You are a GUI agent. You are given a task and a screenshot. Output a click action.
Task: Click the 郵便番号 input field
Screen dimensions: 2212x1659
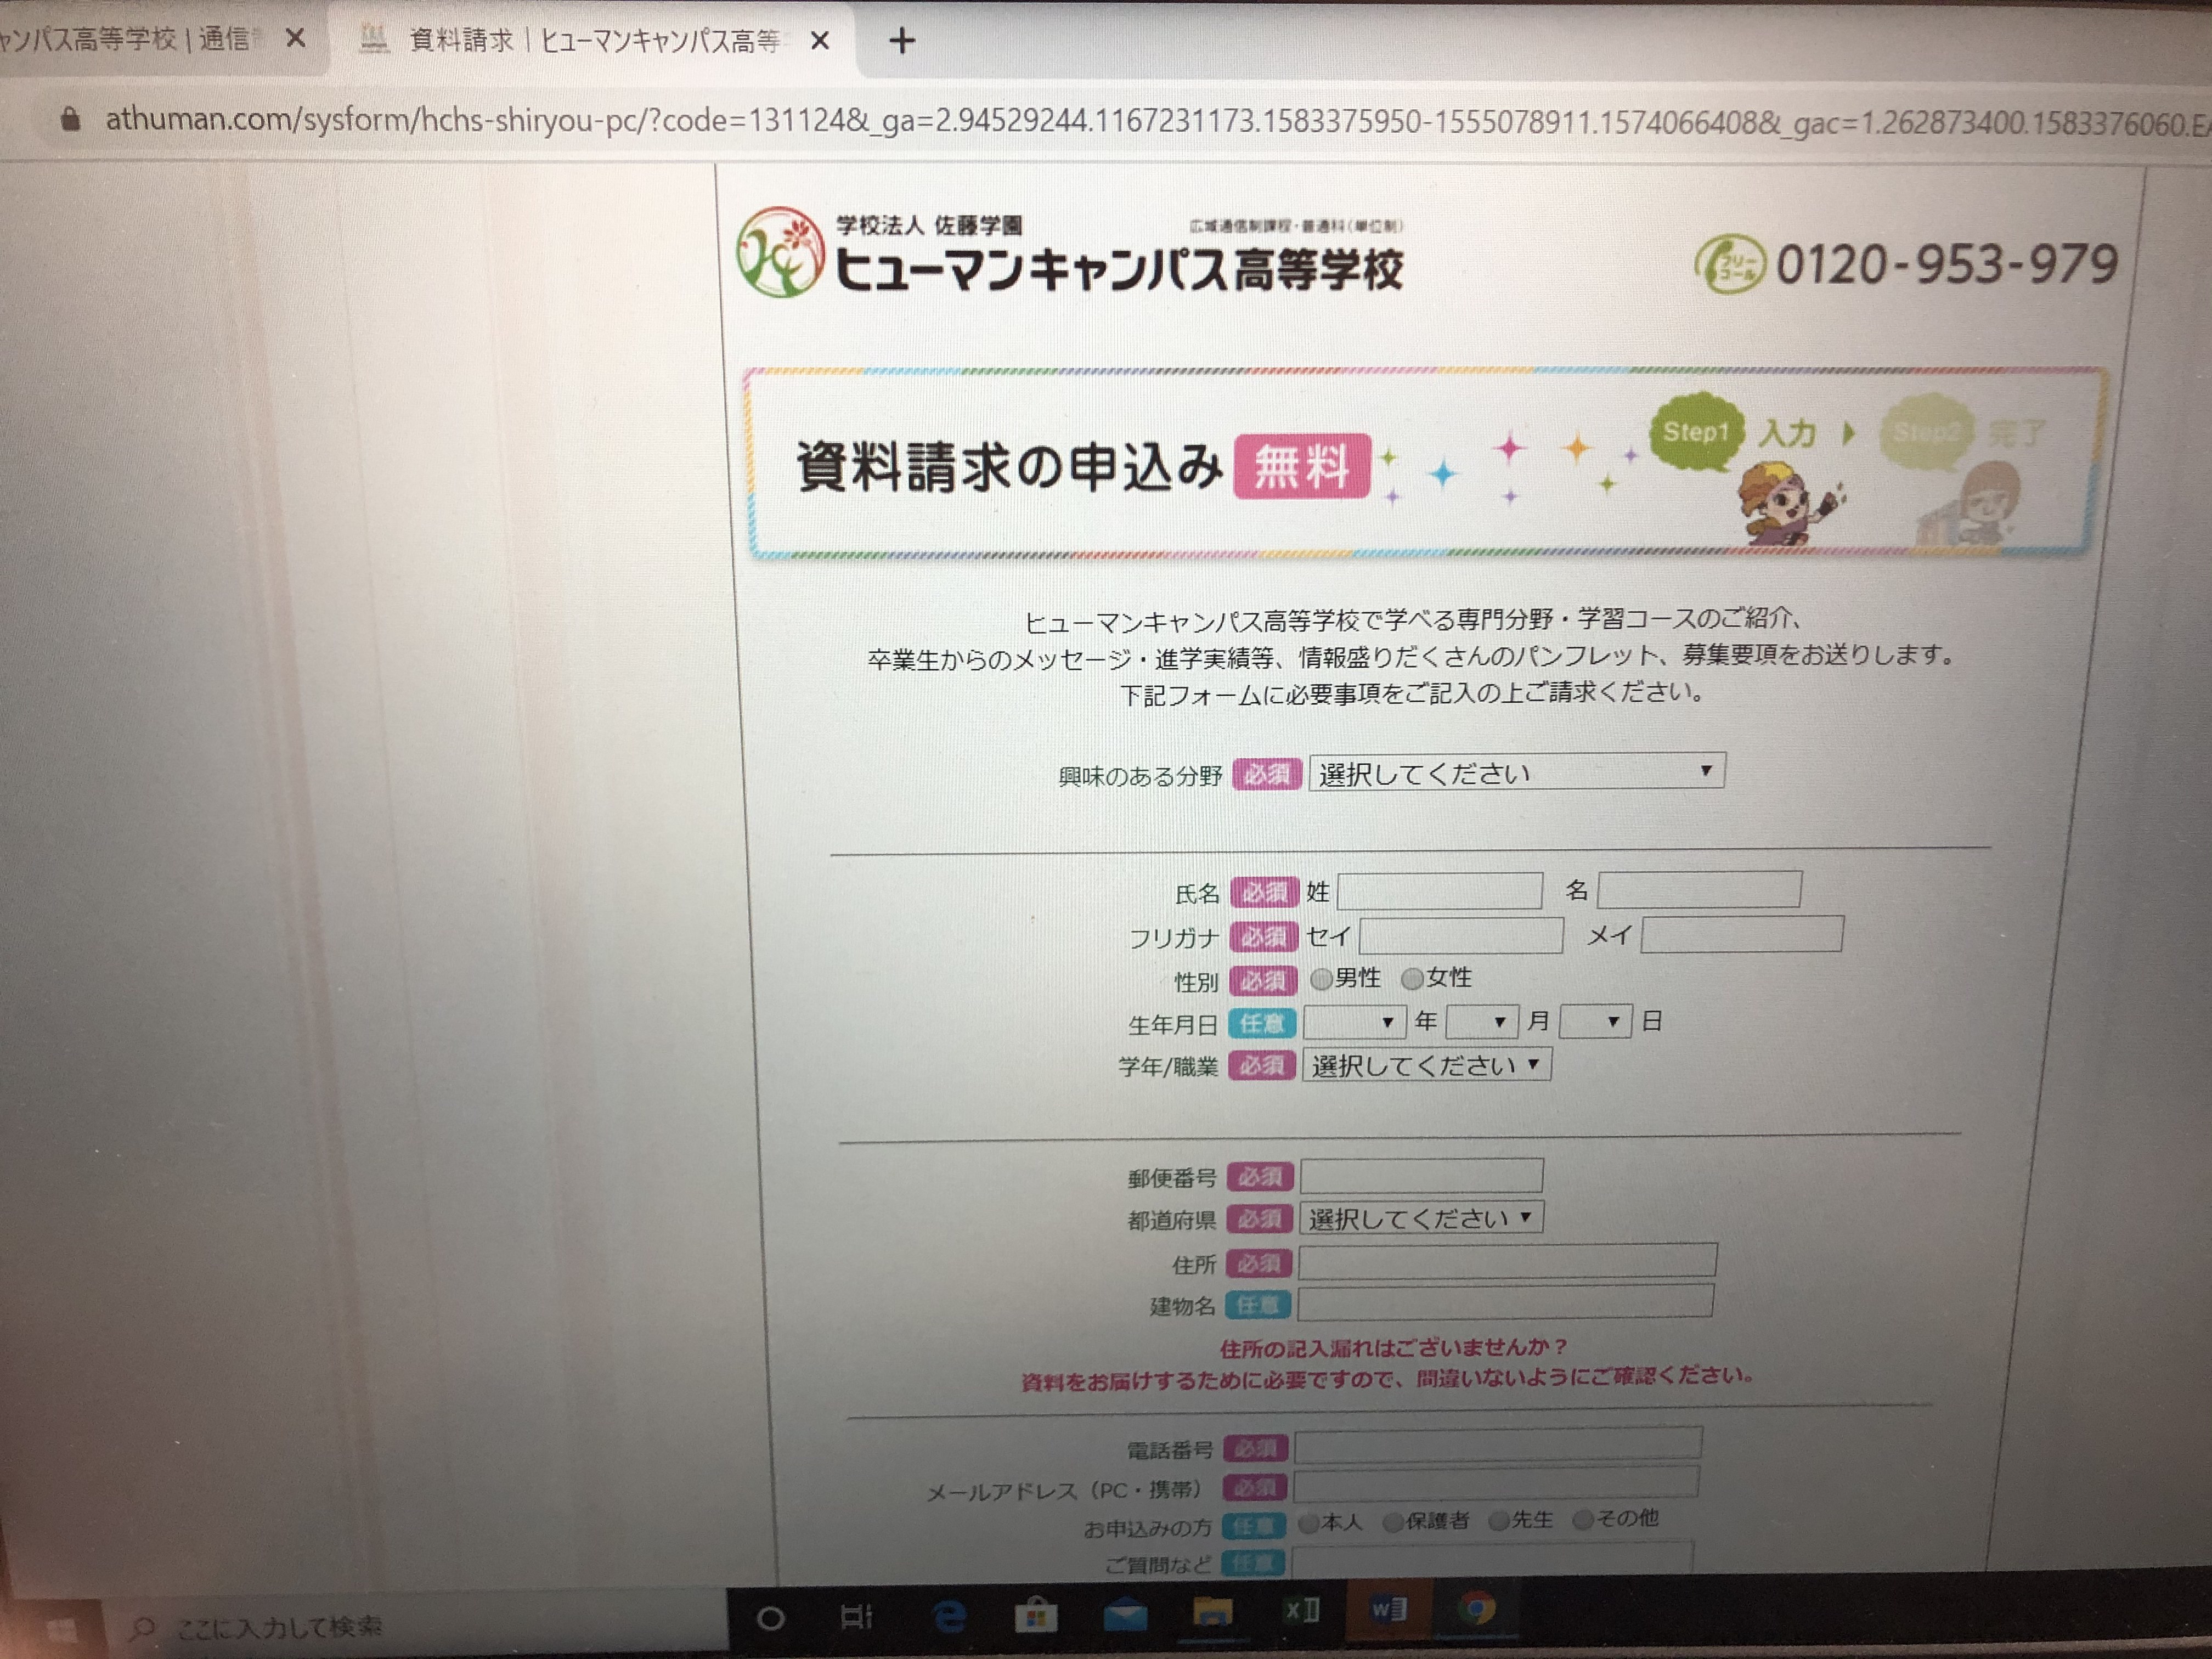(x=1422, y=1176)
